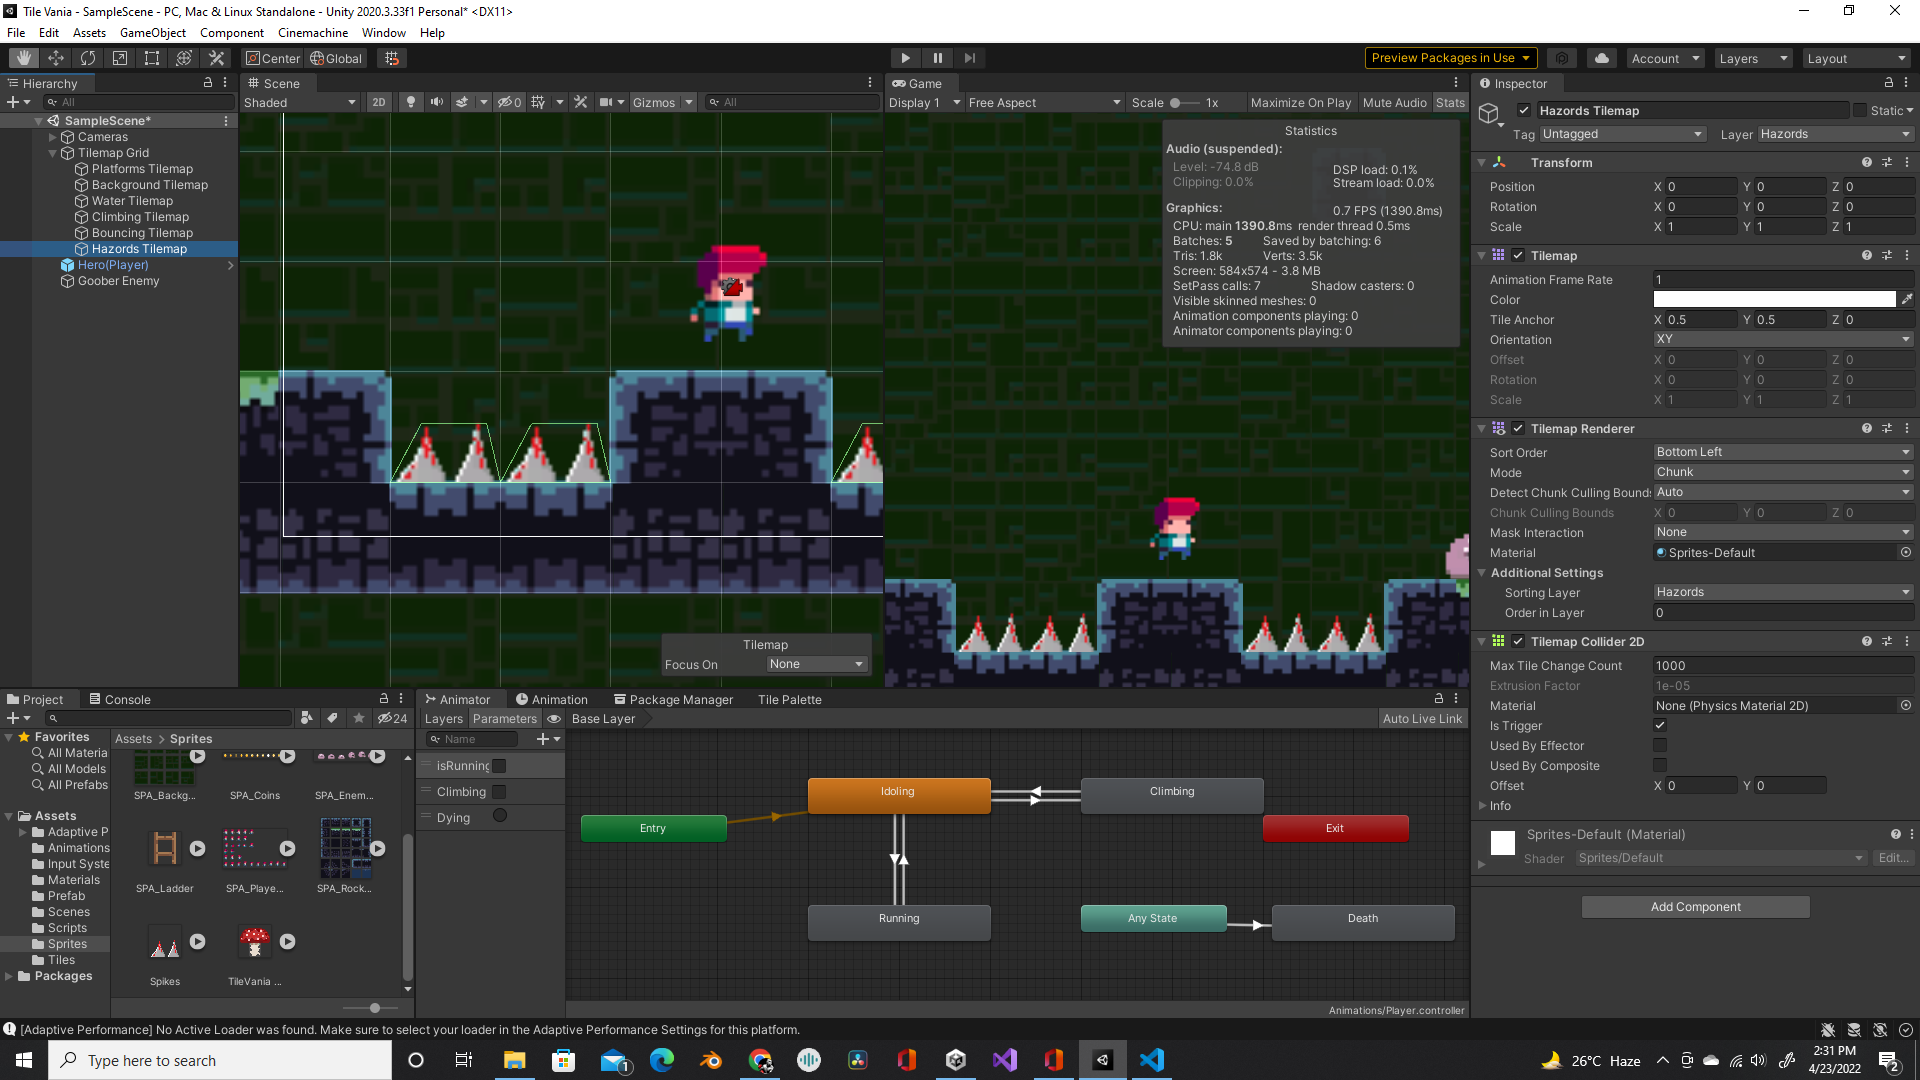Open the GameObject menu
The image size is (1920, 1080).
point(152,32)
